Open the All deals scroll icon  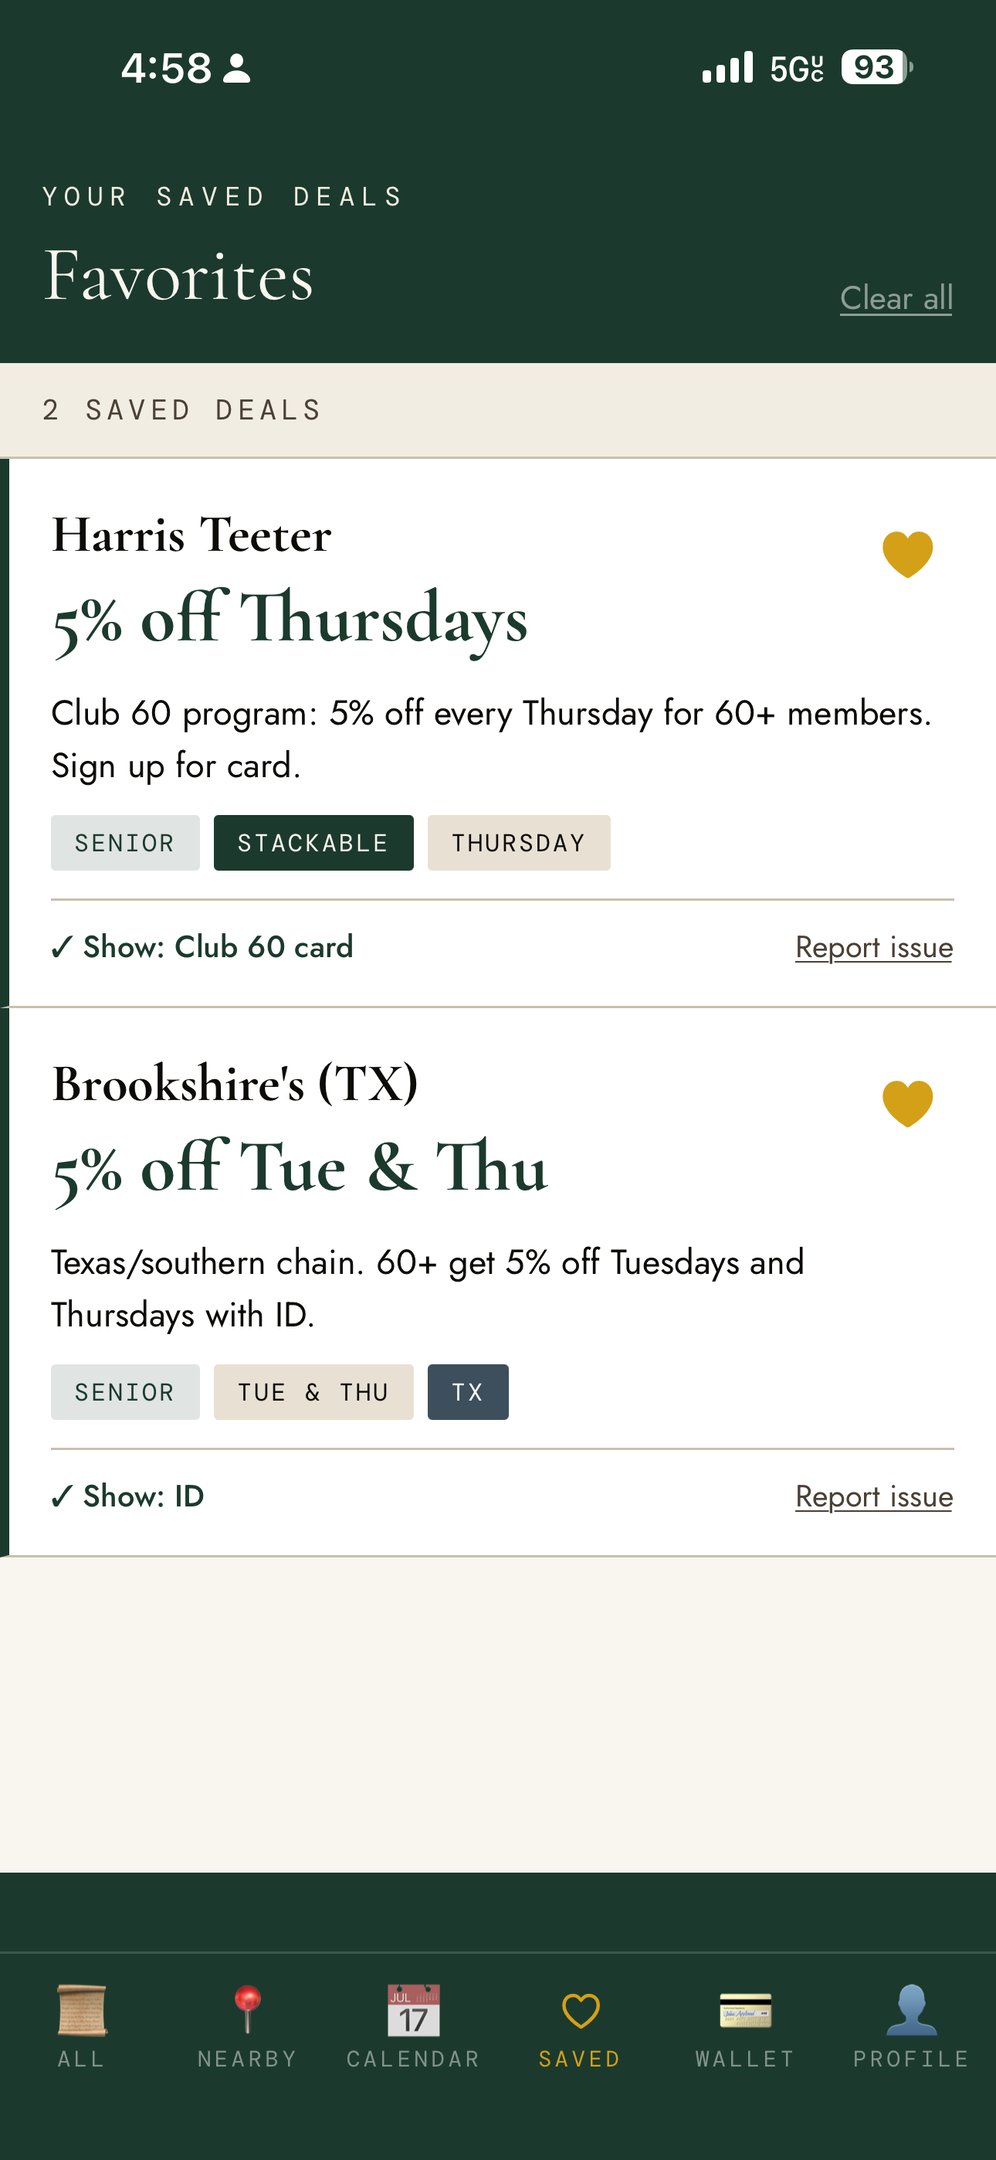click(82, 2010)
